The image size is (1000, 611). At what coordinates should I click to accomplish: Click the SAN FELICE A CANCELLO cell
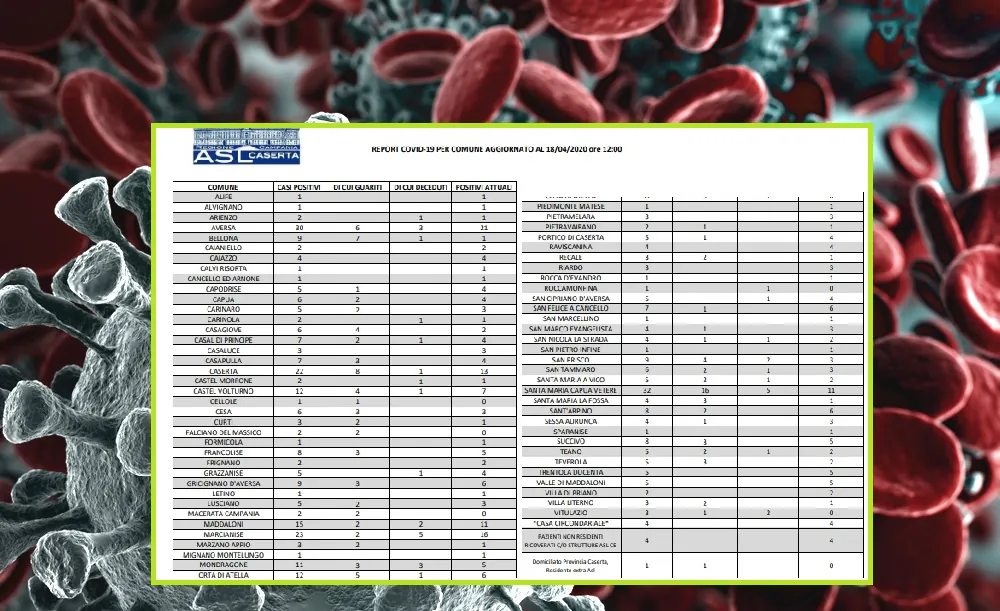(x=571, y=308)
